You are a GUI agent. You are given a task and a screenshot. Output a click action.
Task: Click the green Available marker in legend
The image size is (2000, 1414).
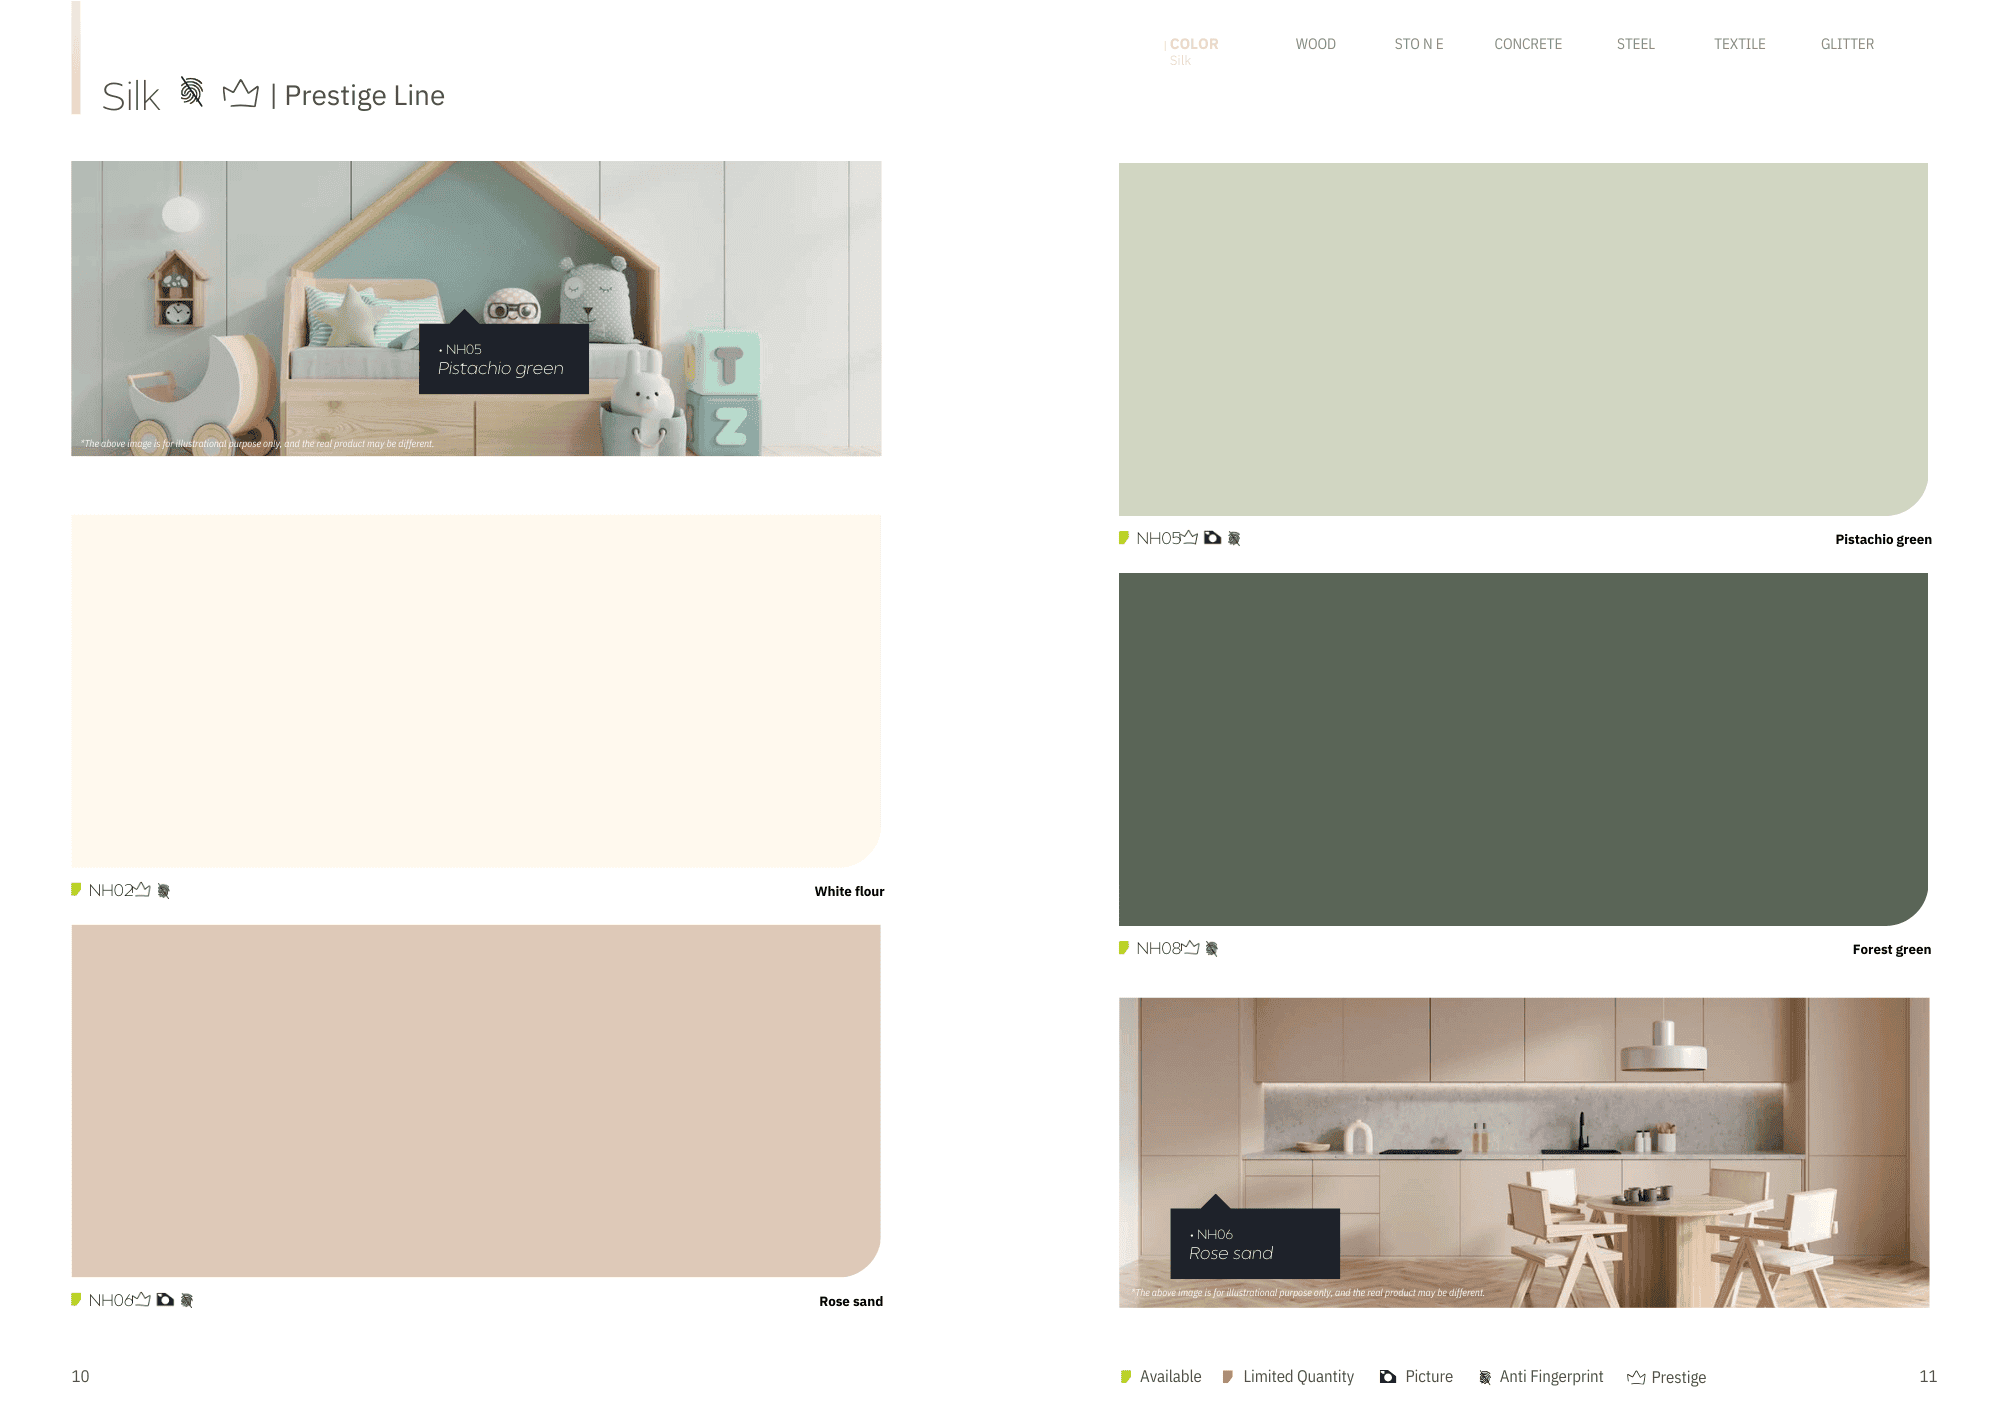(x=1126, y=1377)
